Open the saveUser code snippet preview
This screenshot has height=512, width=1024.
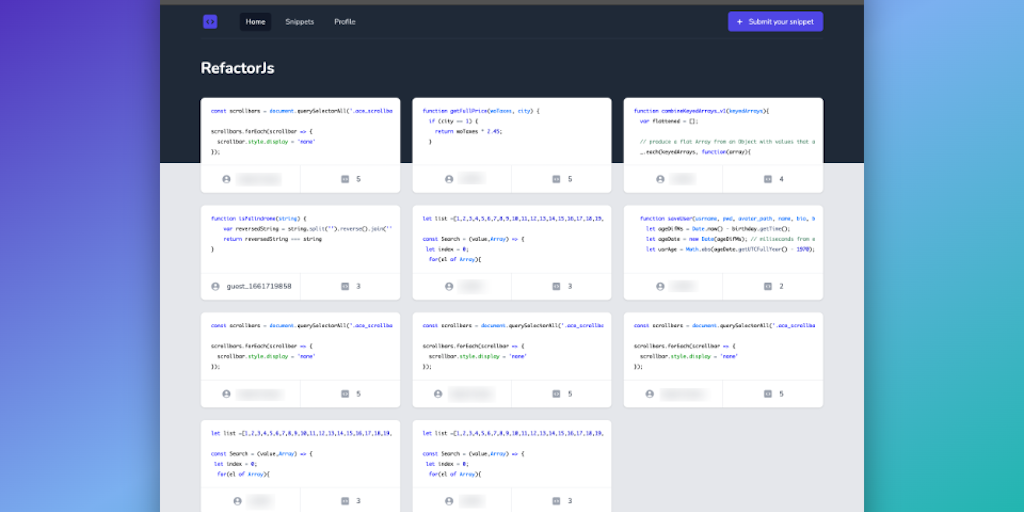pyautogui.click(x=723, y=238)
